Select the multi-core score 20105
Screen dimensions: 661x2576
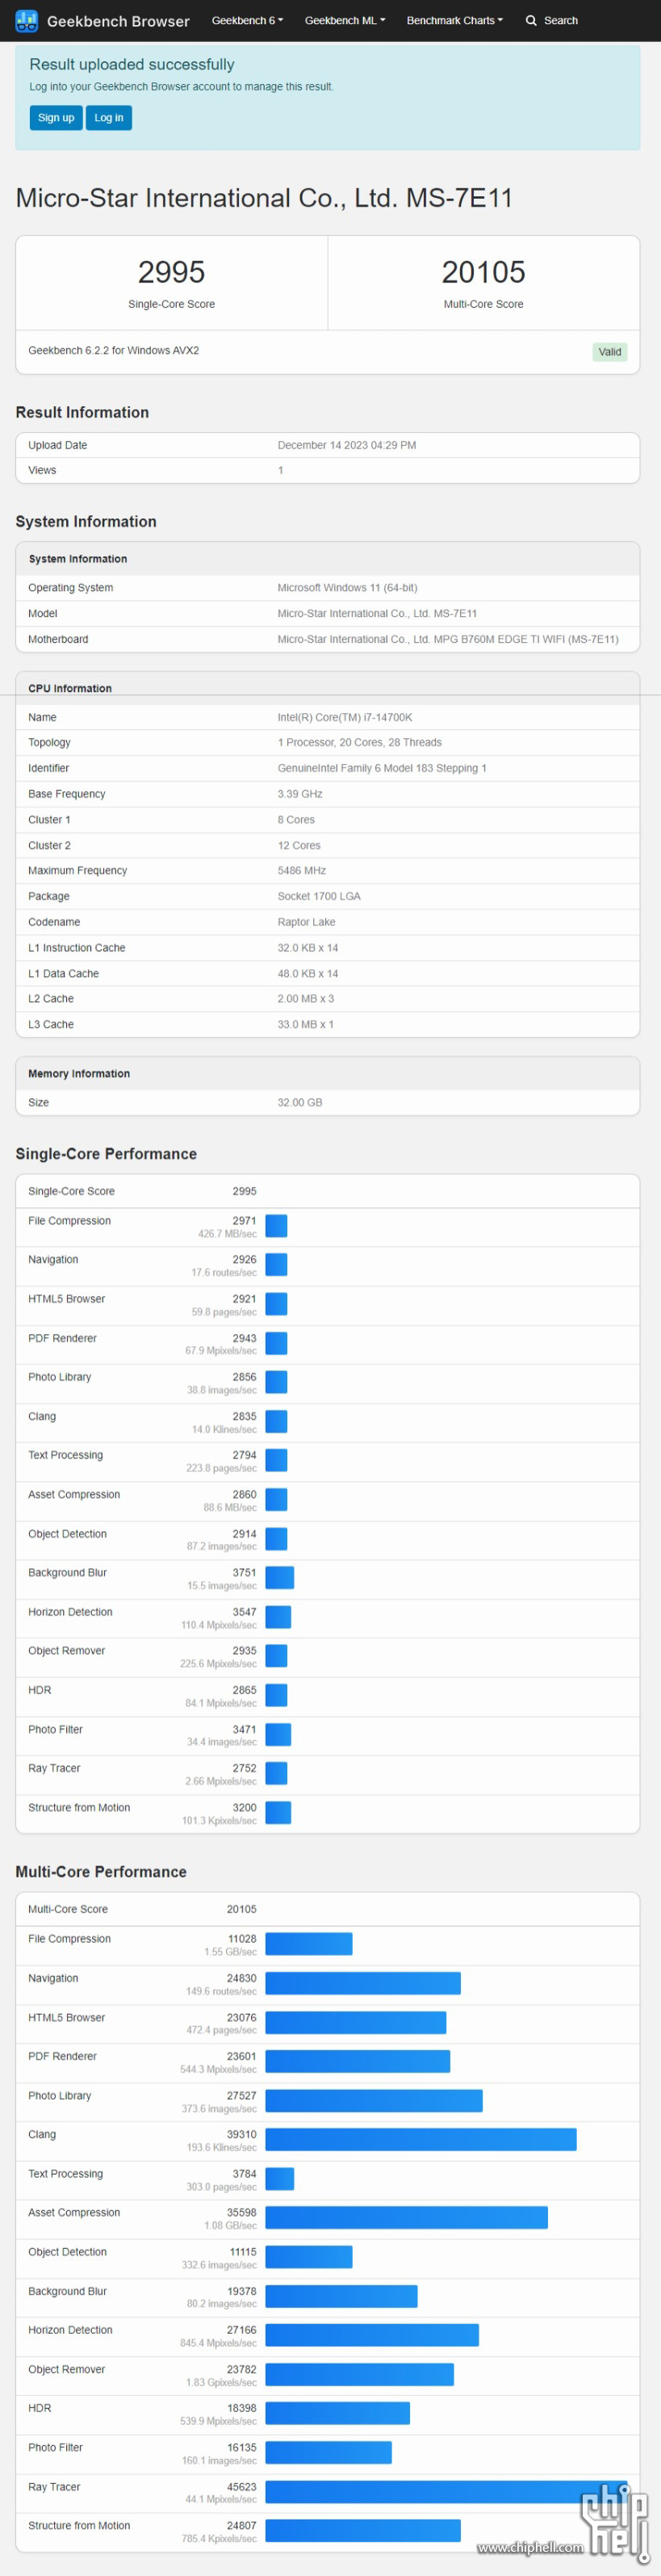click(x=483, y=272)
